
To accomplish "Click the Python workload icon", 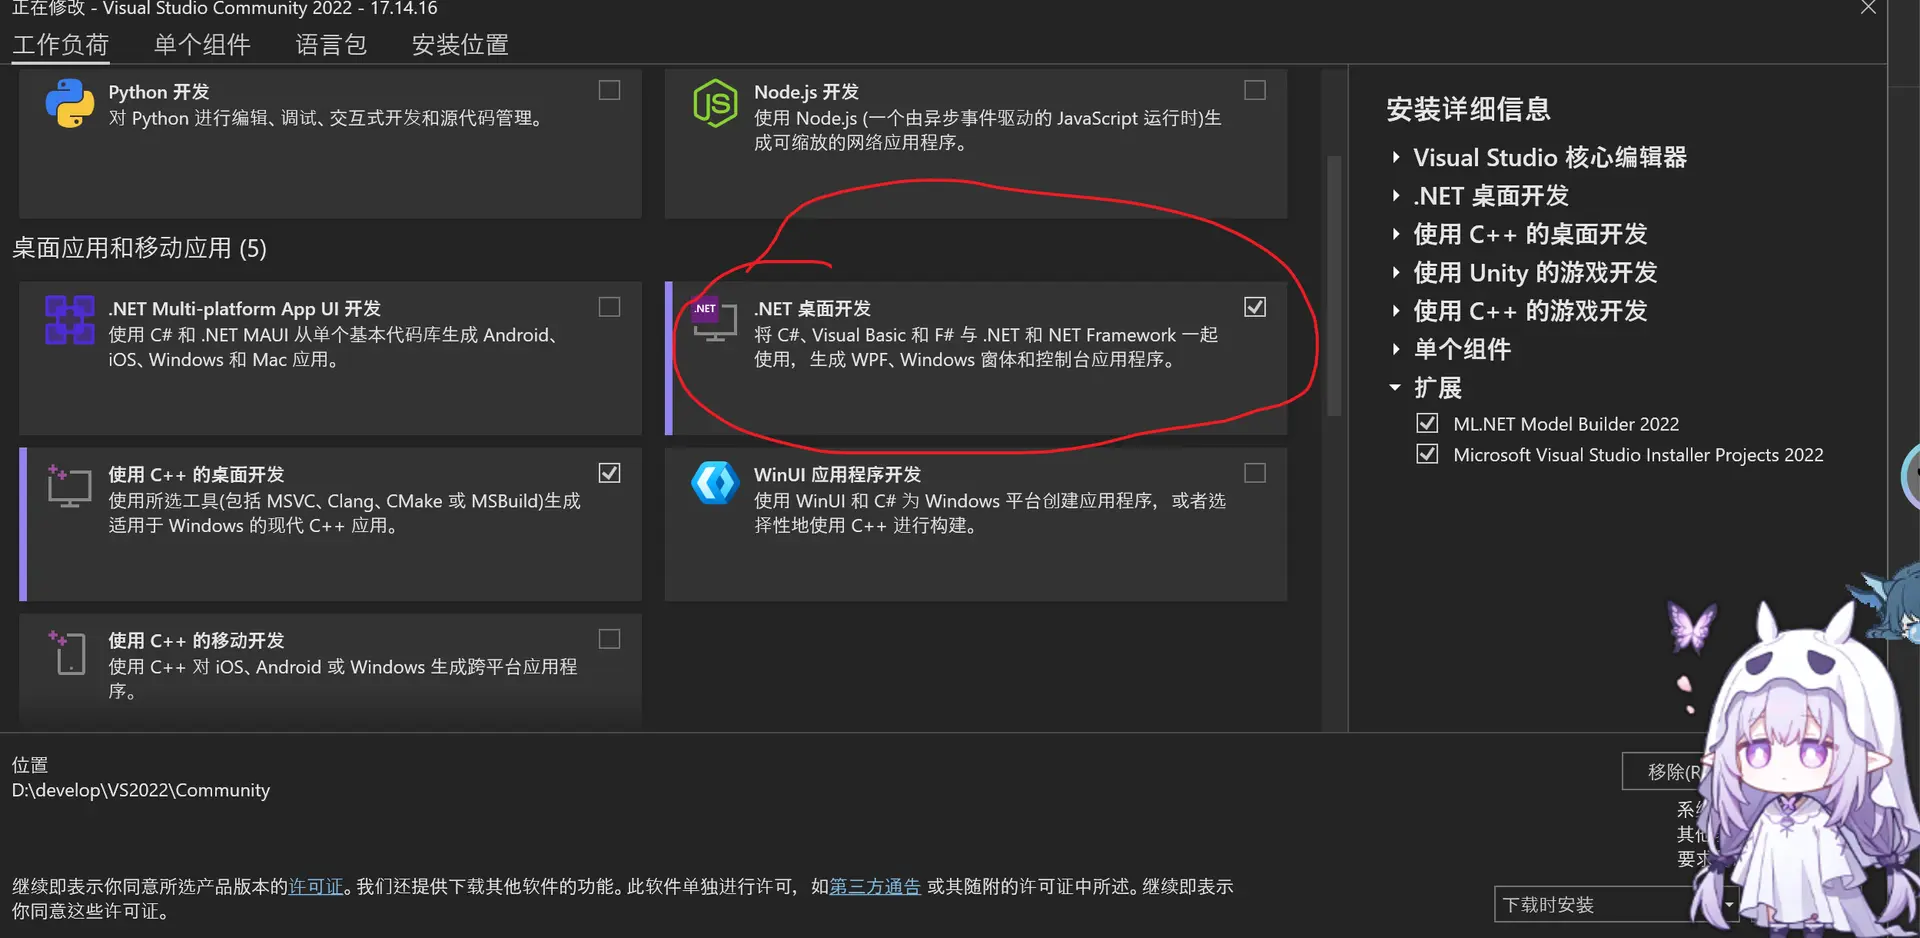I will pyautogui.click(x=70, y=103).
